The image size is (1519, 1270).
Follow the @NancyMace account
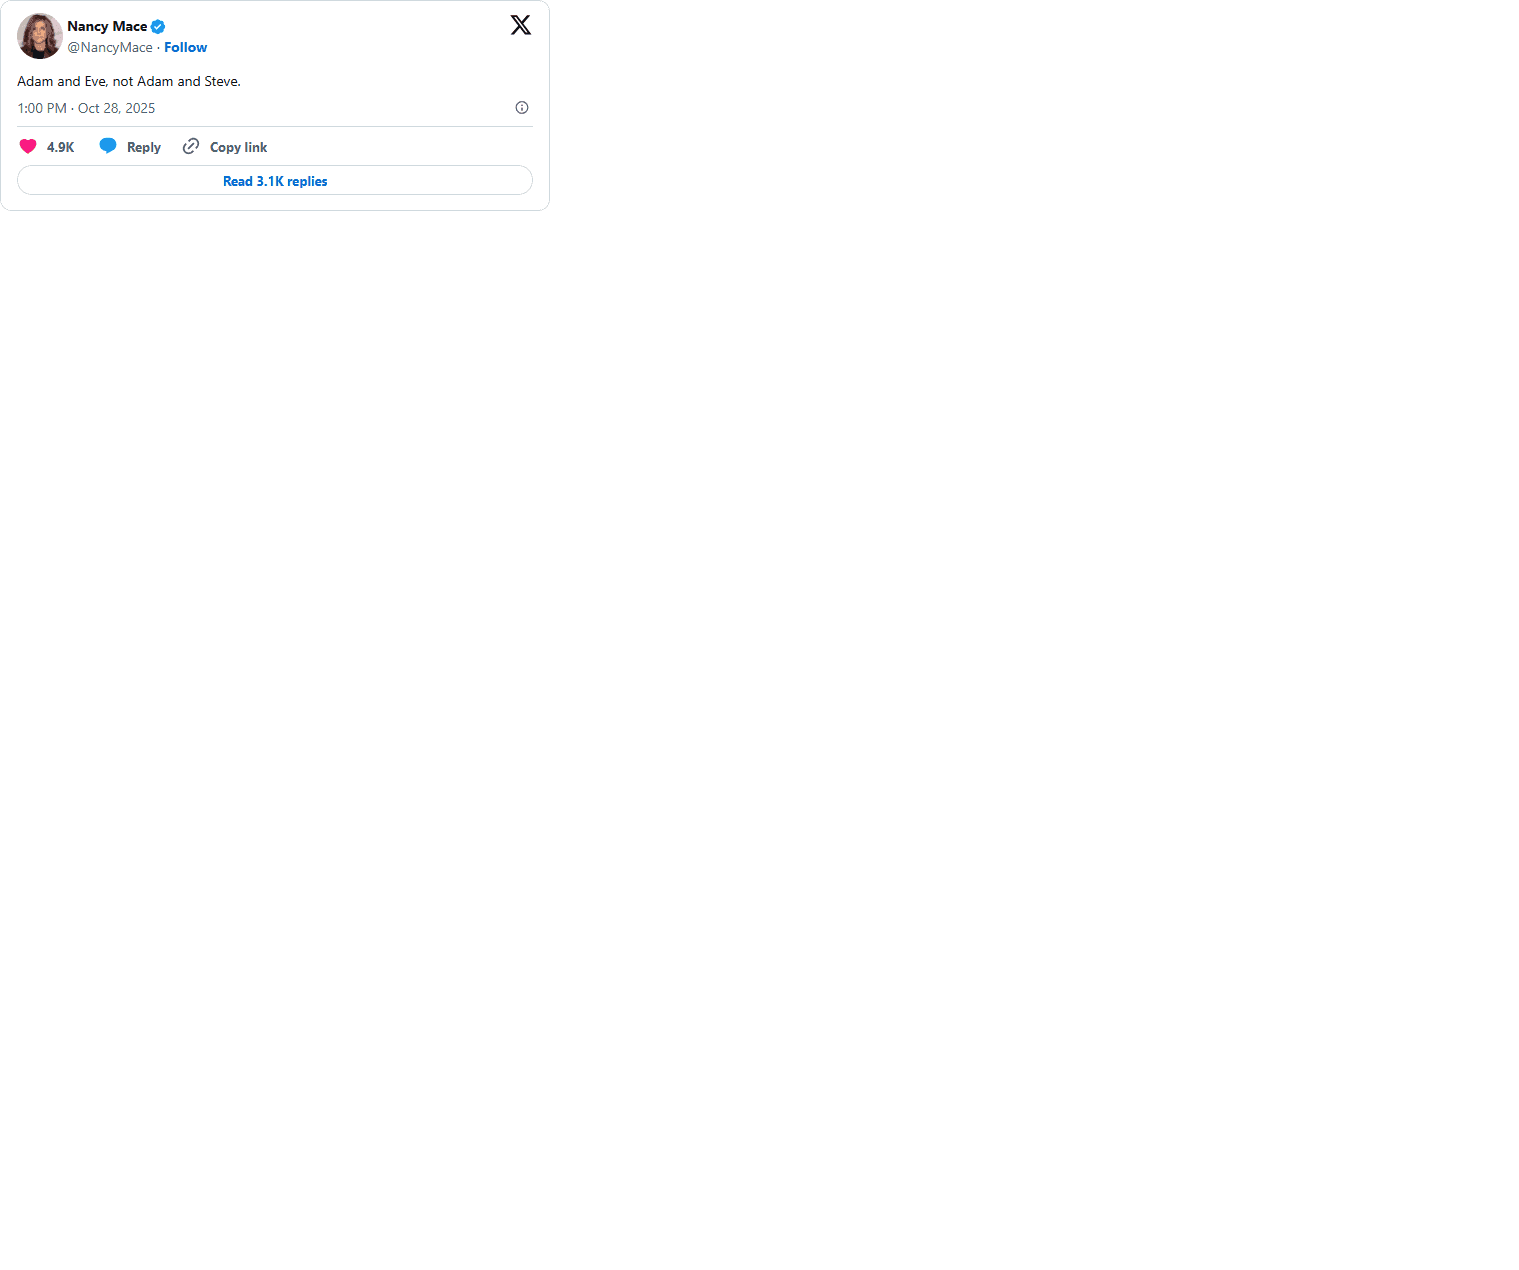click(x=186, y=47)
